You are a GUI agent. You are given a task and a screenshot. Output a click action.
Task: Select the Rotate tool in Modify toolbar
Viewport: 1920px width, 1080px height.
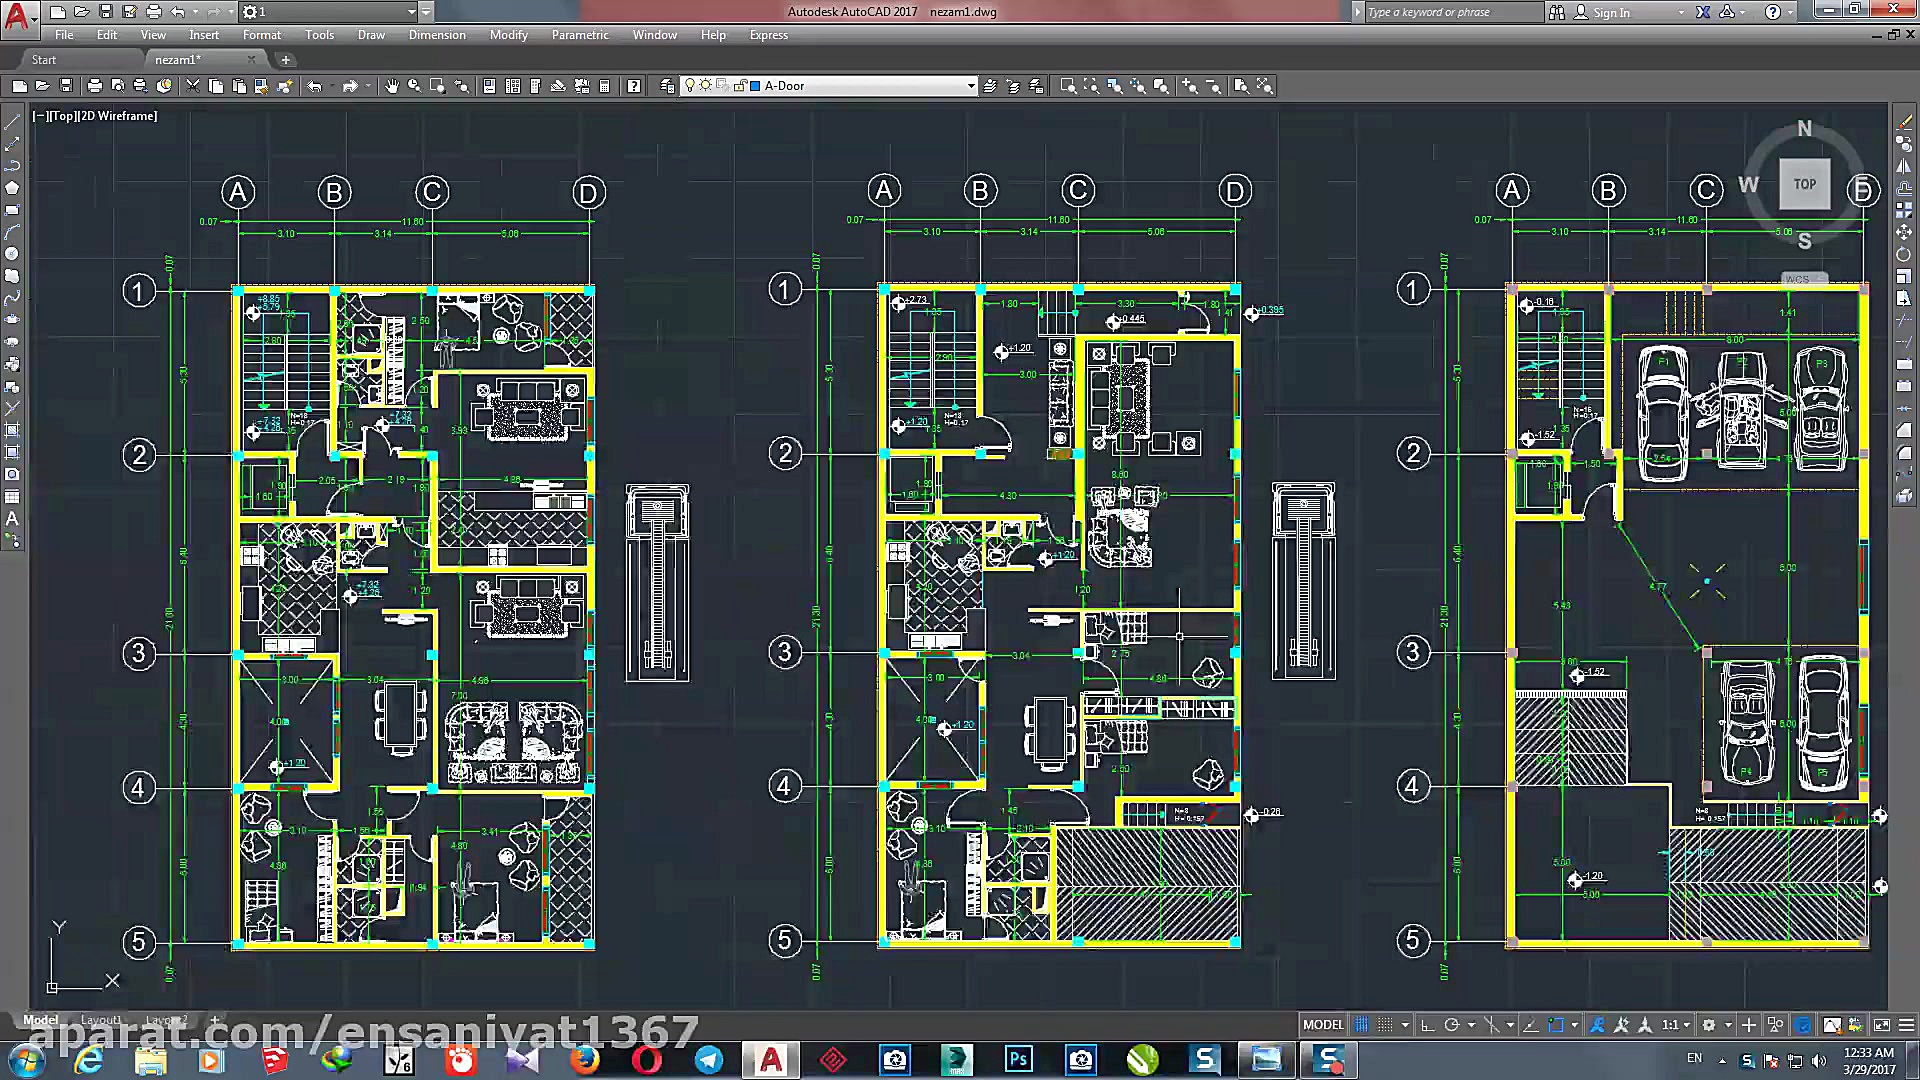click(1904, 254)
